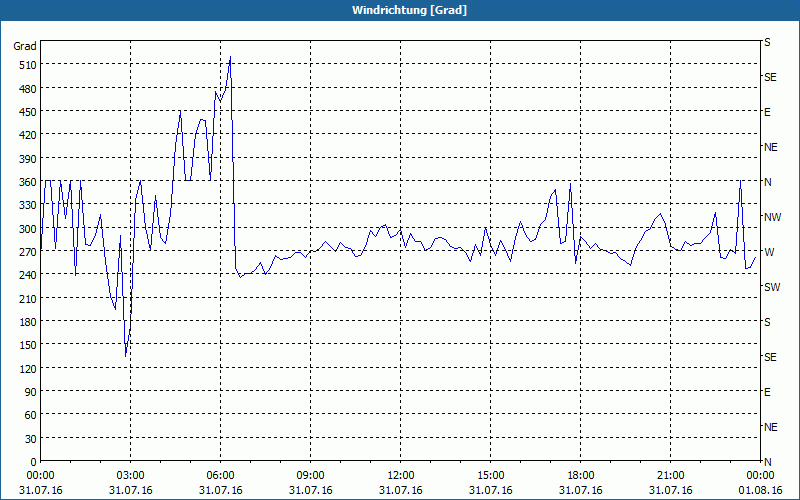This screenshot has height=500, width=800.
Task: Click the wind direction minimum near 02:50
Action: [x=126, y=356]
